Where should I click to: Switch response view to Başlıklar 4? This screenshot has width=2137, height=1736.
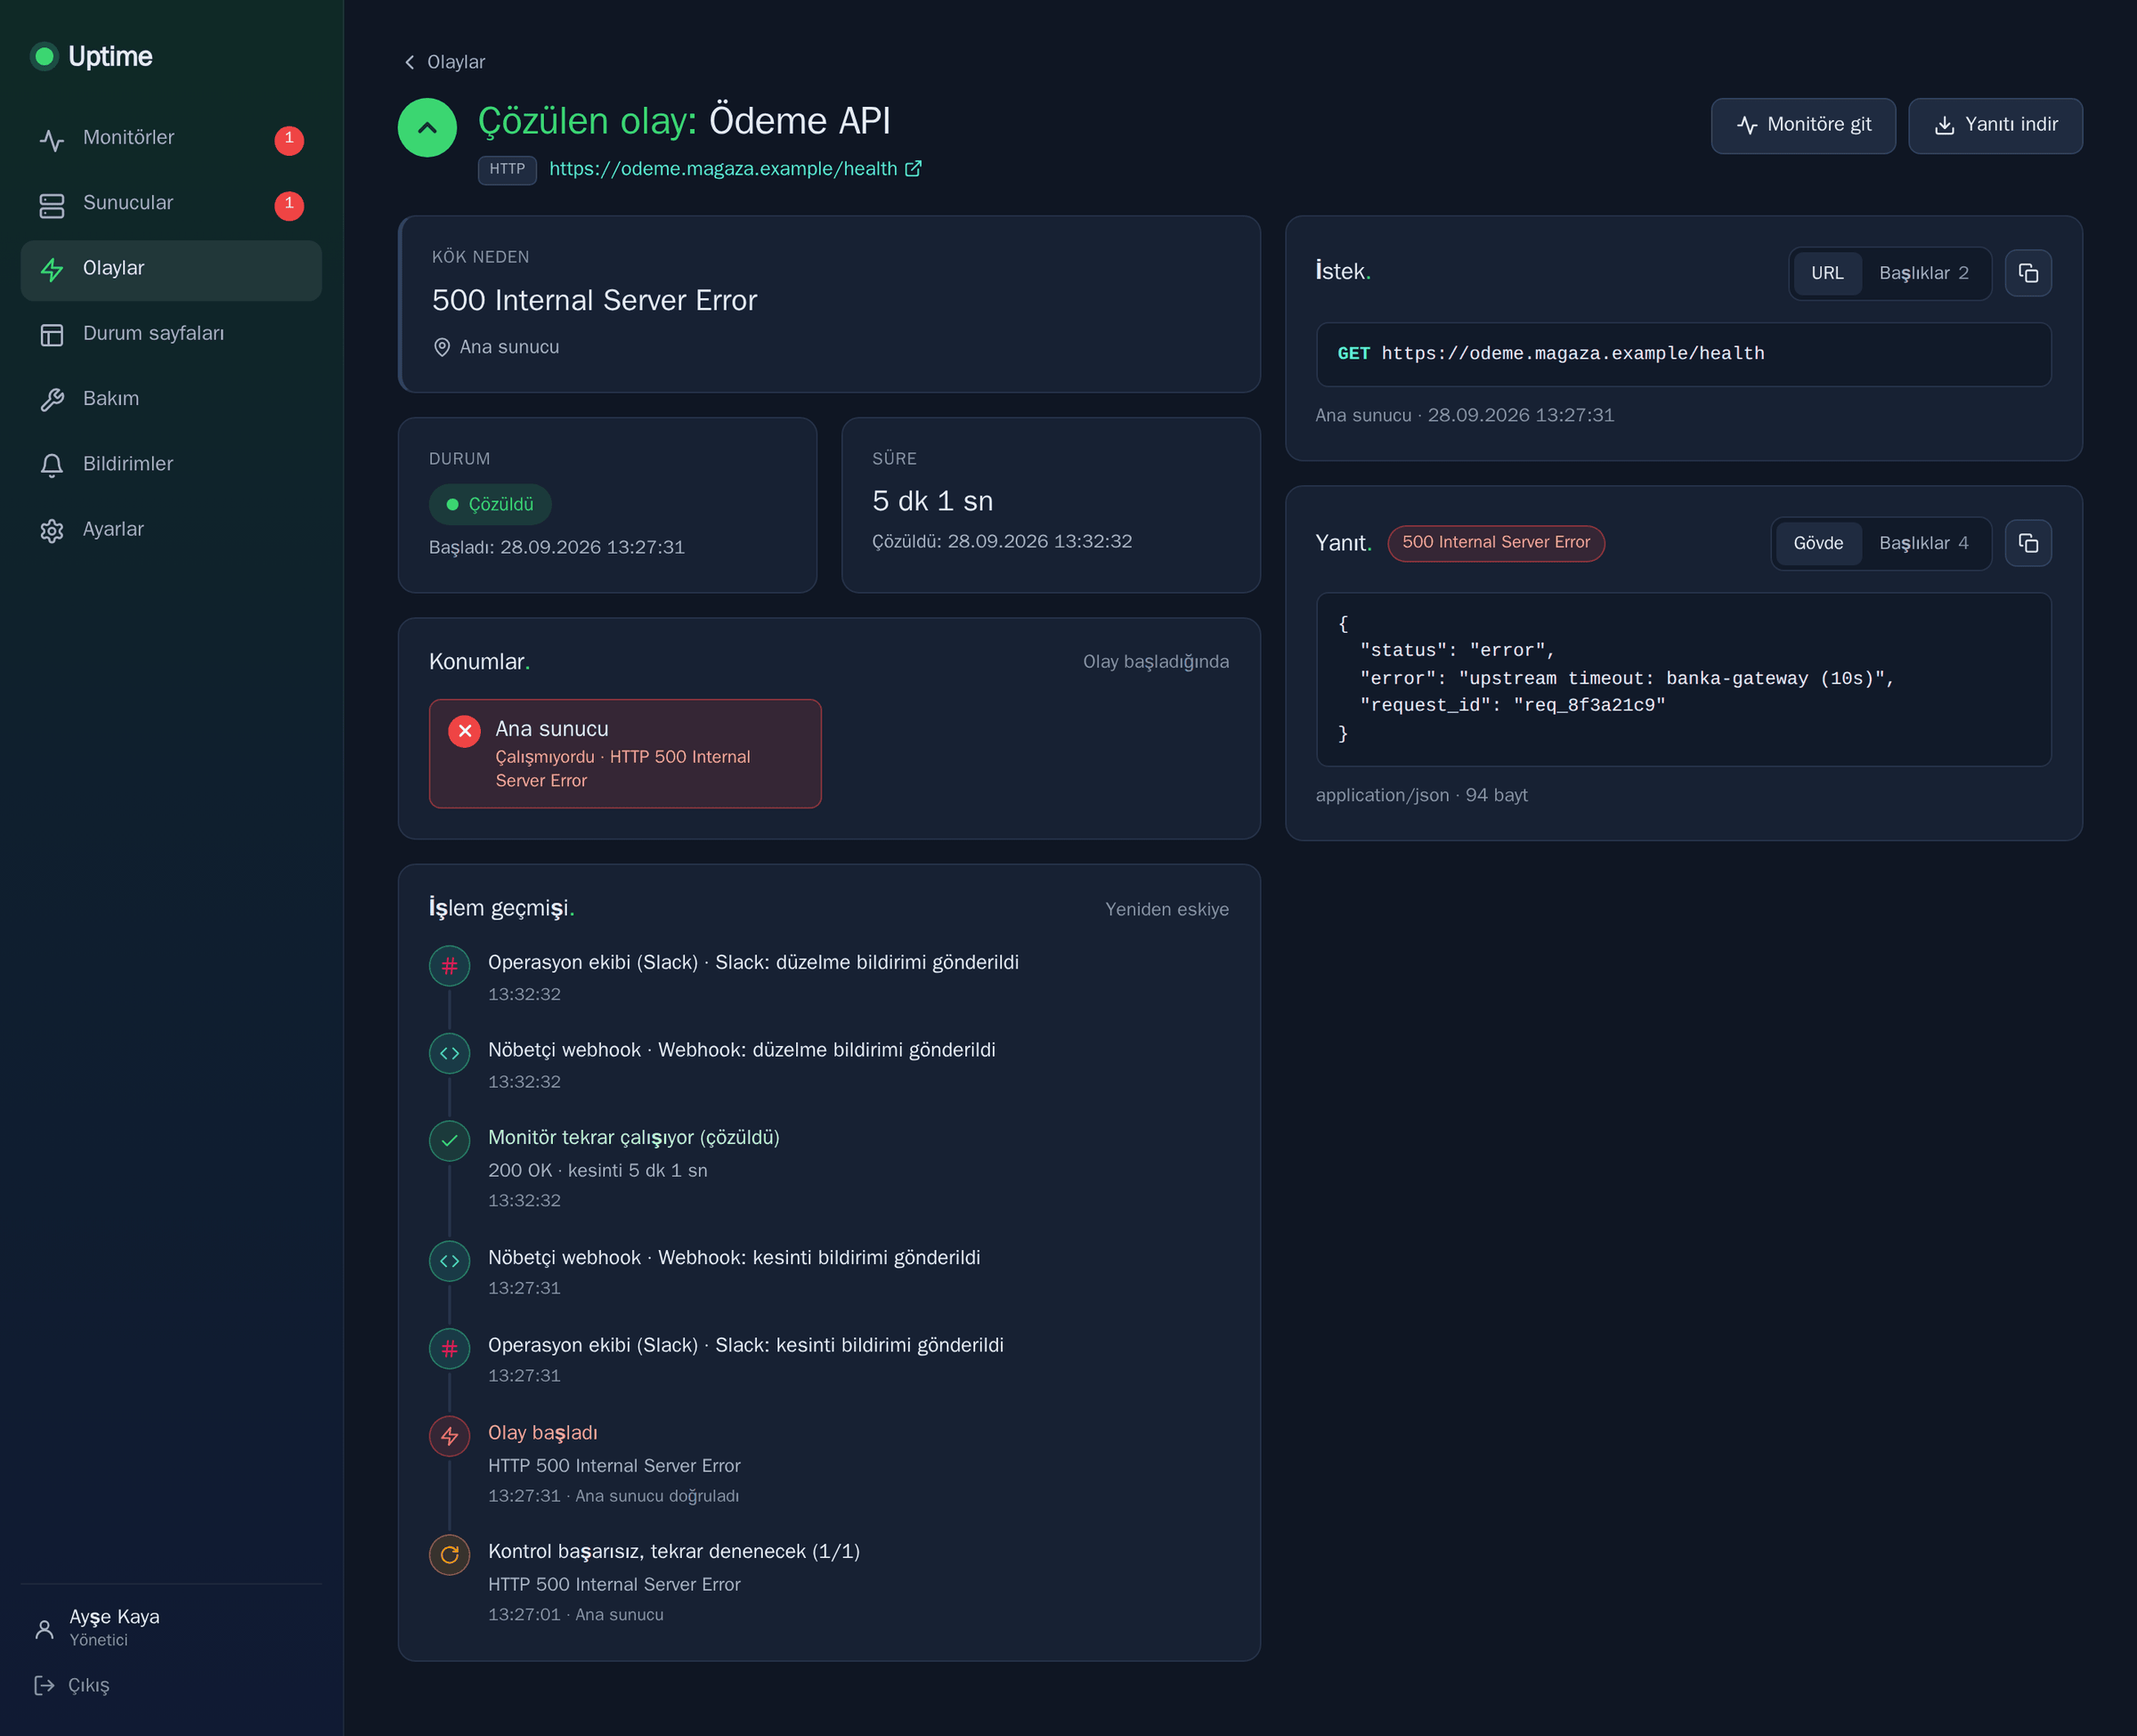(1923, 543)
